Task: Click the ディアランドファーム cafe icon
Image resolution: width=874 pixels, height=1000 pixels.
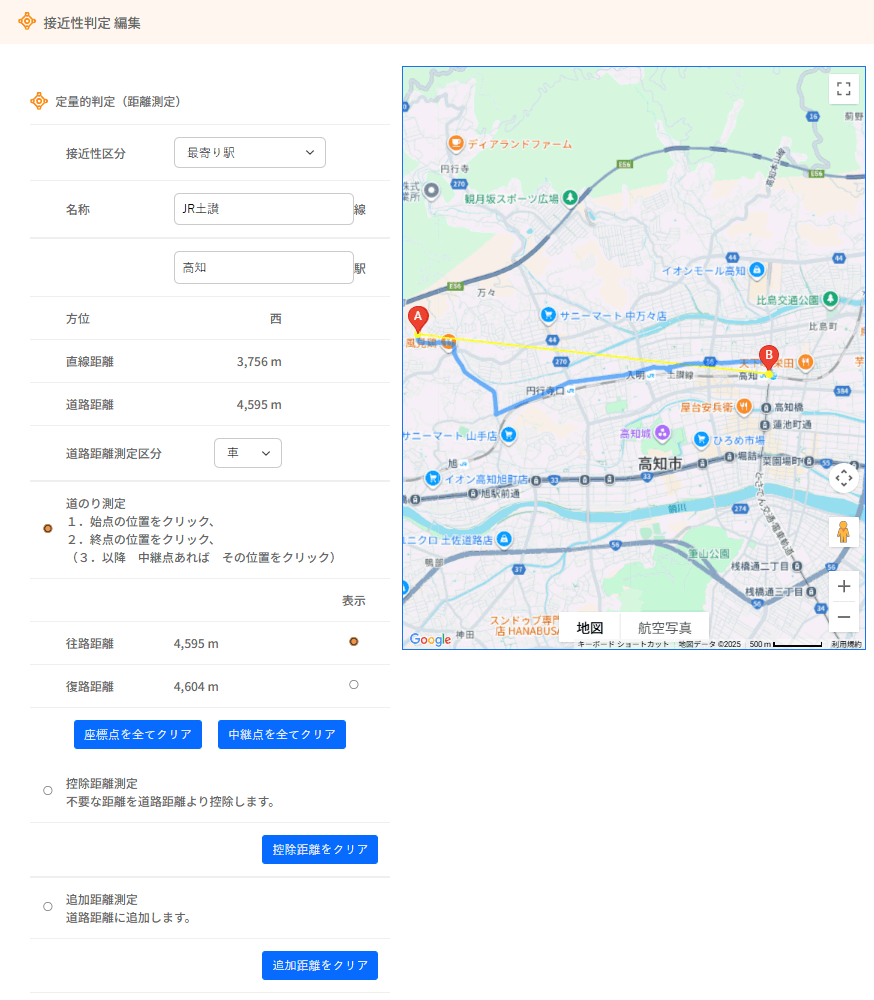Action: click(456, 143)
